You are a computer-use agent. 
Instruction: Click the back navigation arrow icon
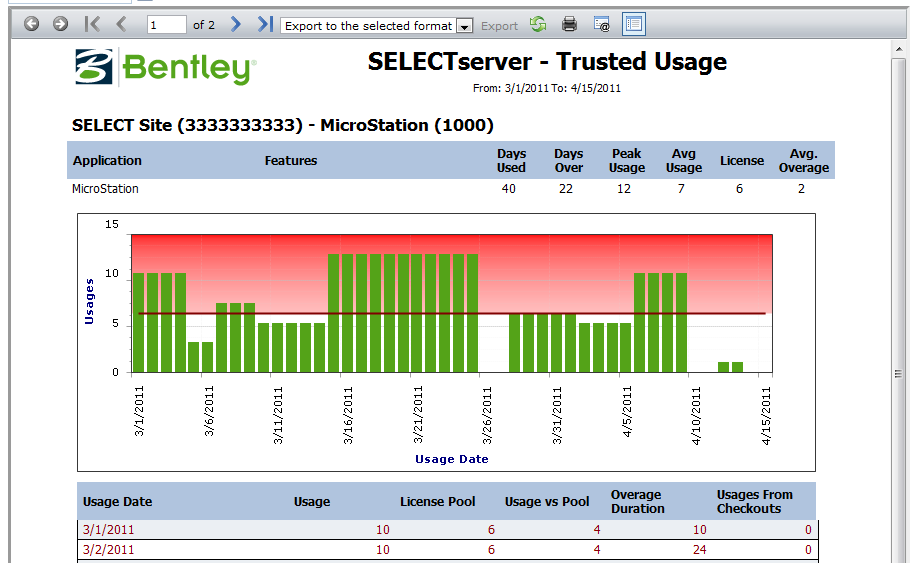point(31,24)
